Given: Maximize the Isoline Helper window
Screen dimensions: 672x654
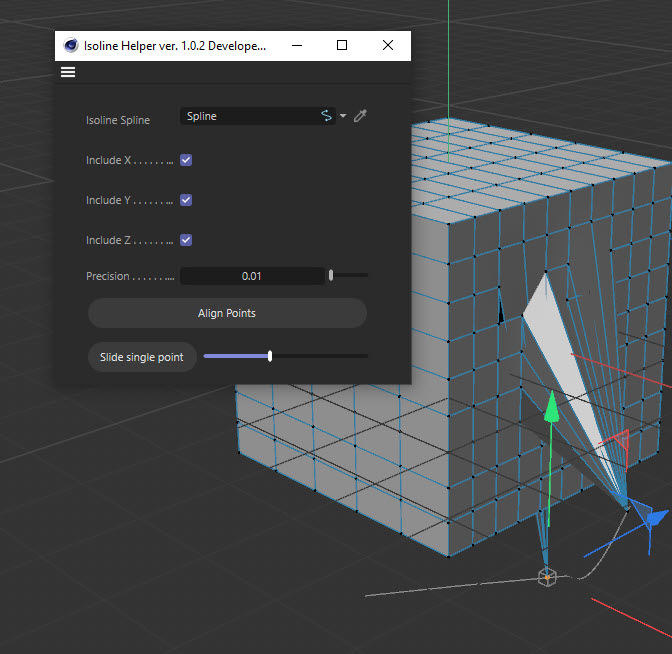Looking at the screenshot, I should [342, 45].
